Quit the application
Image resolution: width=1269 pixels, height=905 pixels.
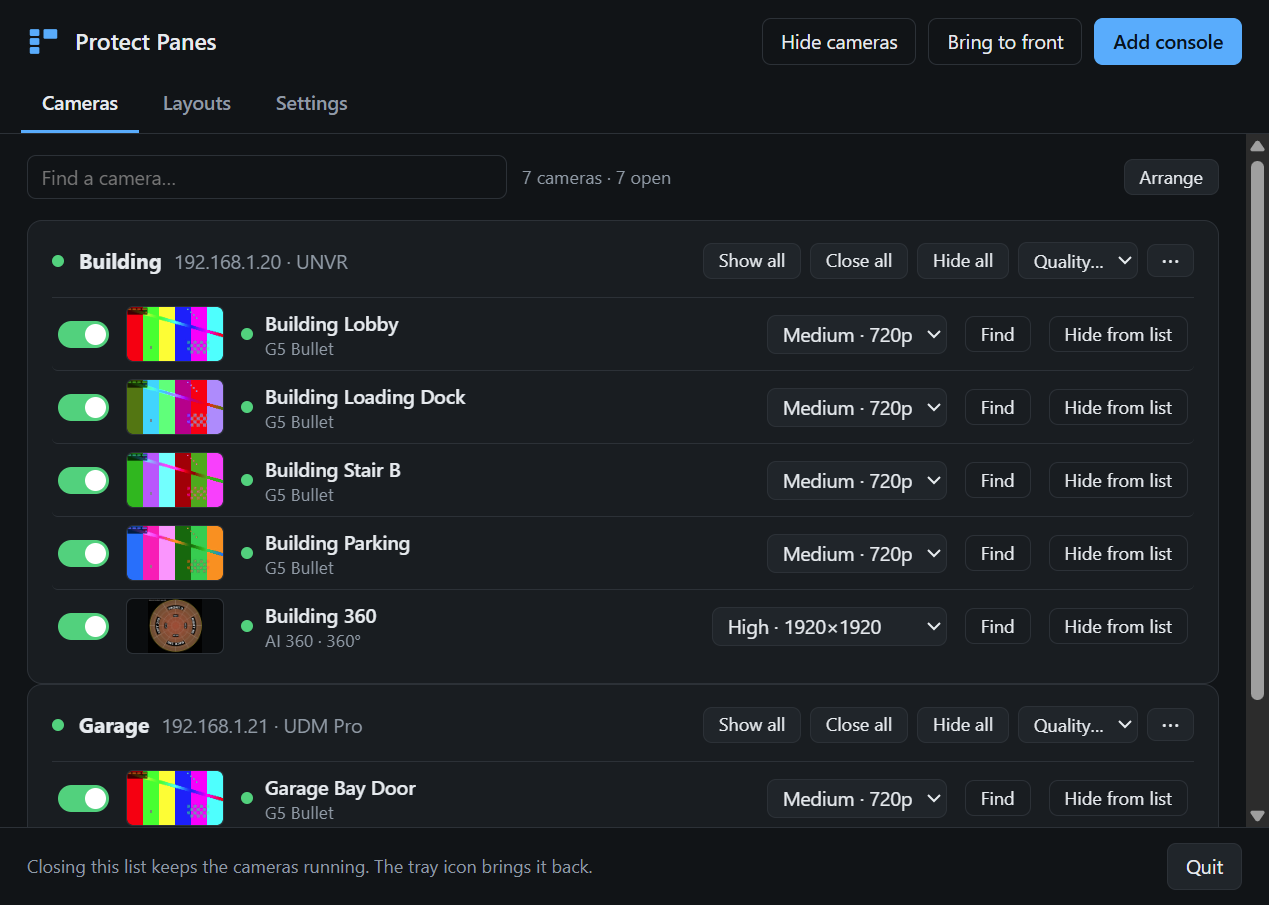1204,867
